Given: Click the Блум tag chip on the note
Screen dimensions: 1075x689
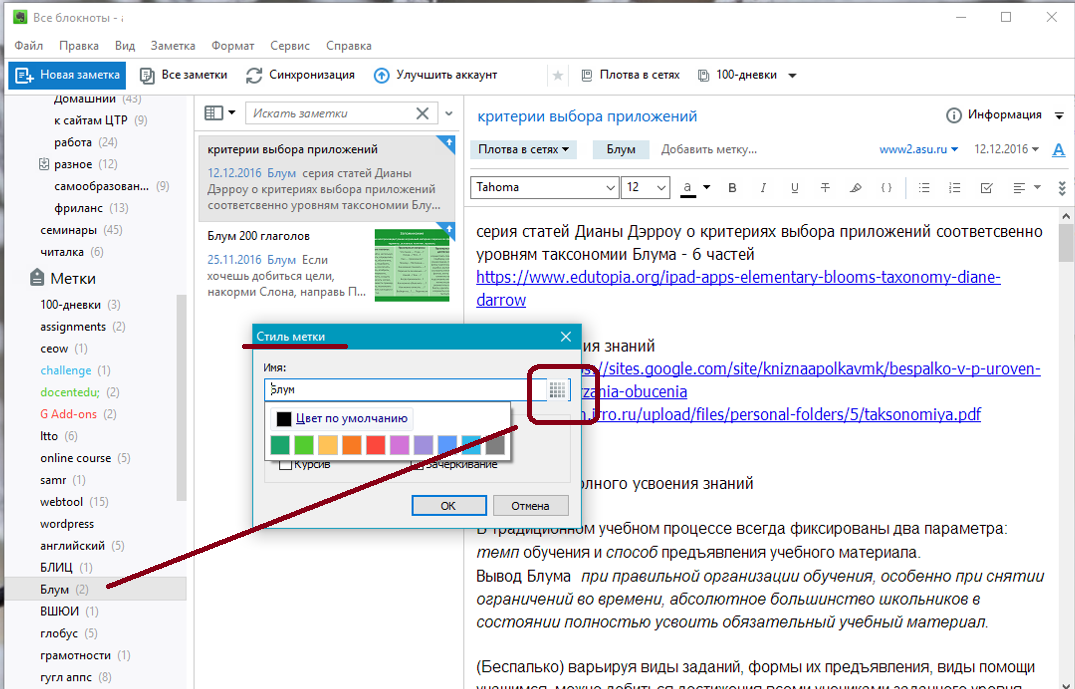Looking at the screenshot, I should click(620, 149).
